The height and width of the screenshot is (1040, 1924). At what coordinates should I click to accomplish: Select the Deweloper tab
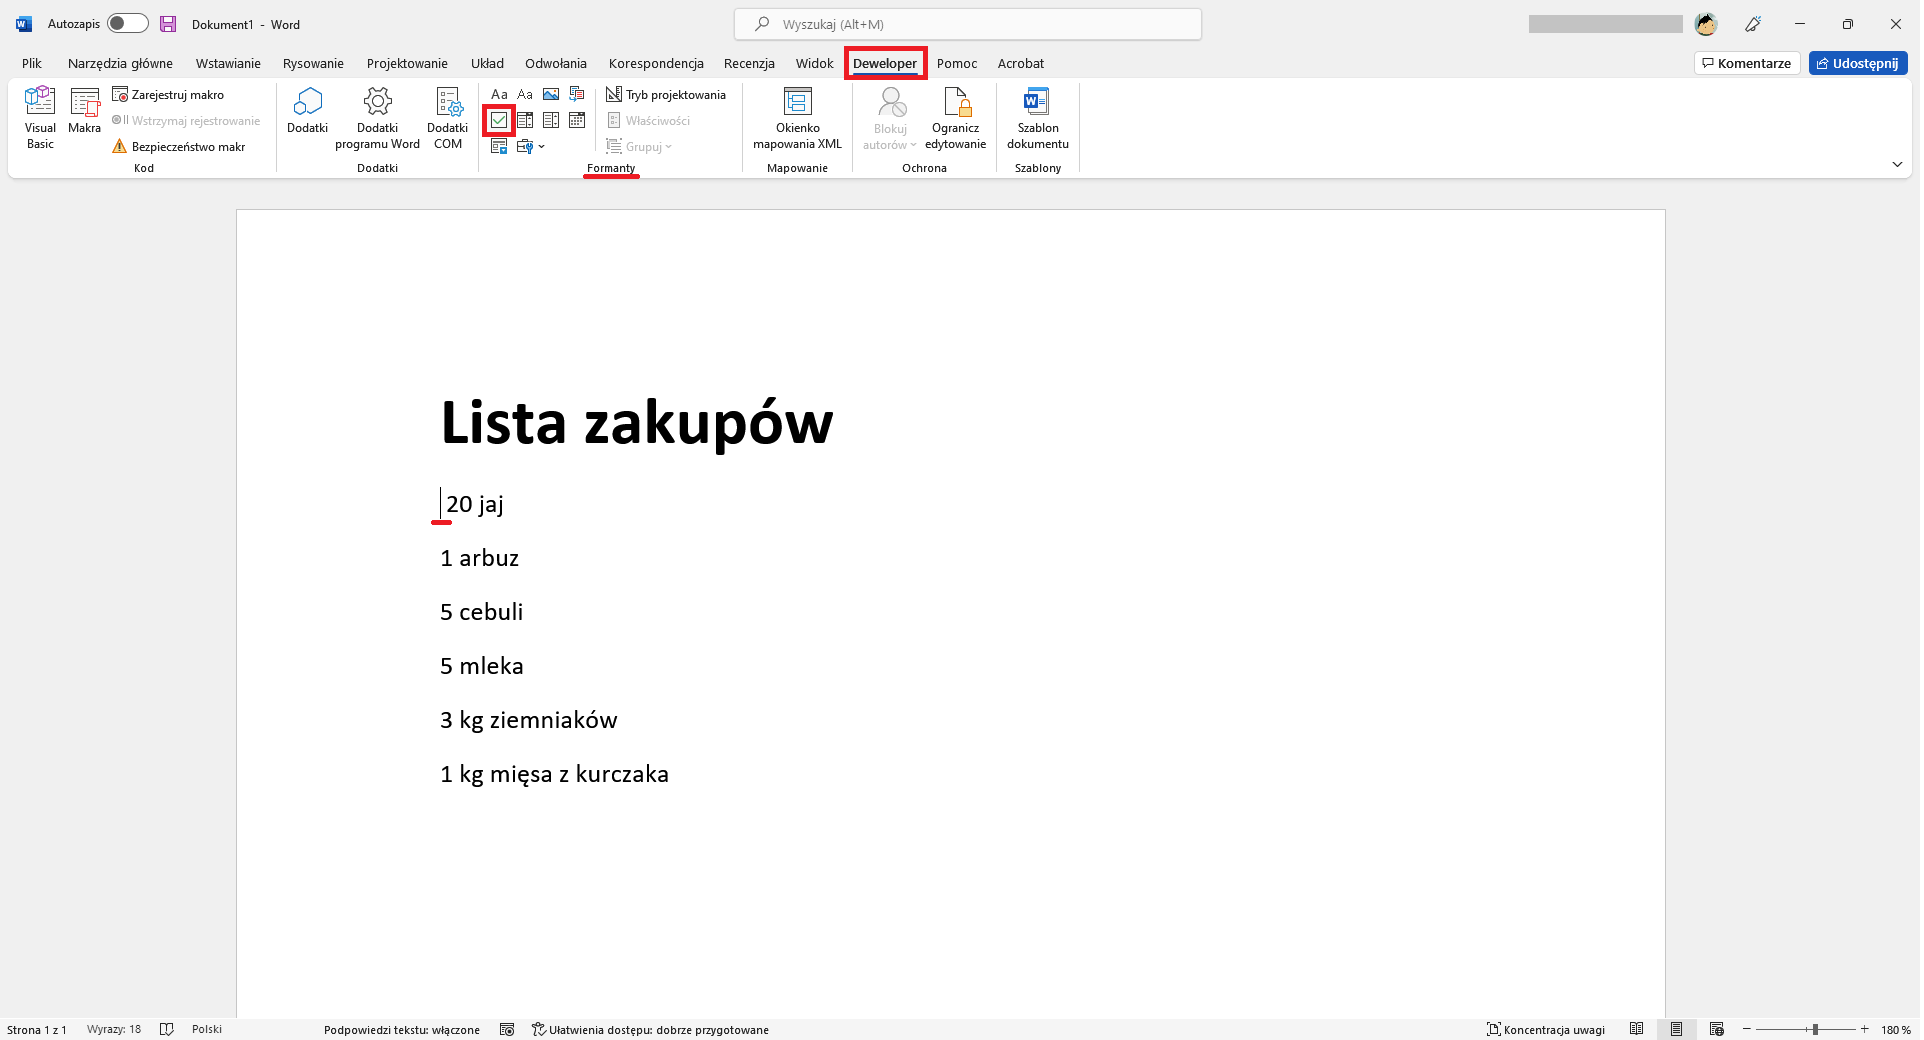coord(885,63)
